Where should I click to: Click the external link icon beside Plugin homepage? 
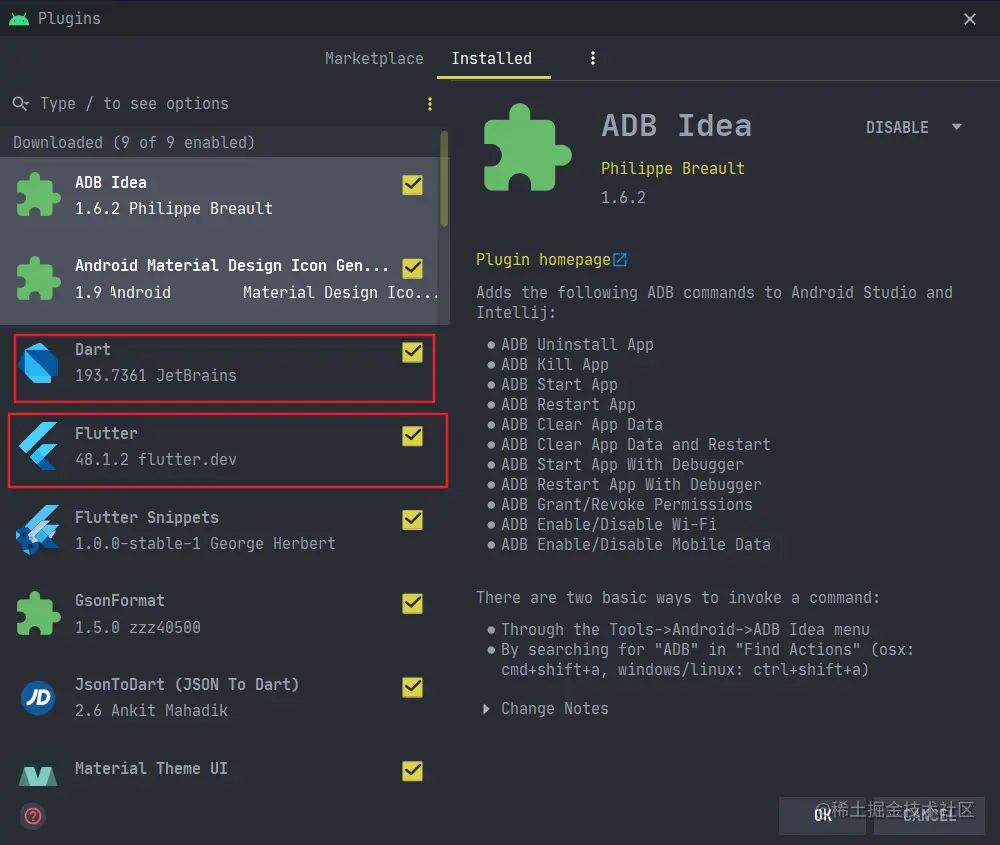click(620, 260)
